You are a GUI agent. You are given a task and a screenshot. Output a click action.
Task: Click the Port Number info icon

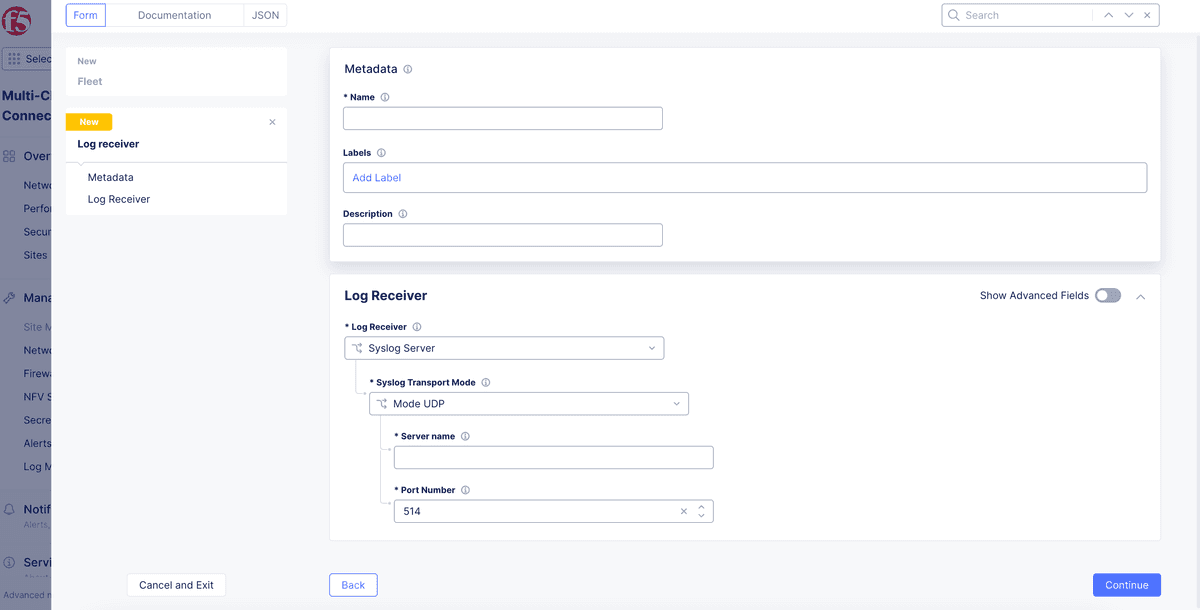(466, 491)
